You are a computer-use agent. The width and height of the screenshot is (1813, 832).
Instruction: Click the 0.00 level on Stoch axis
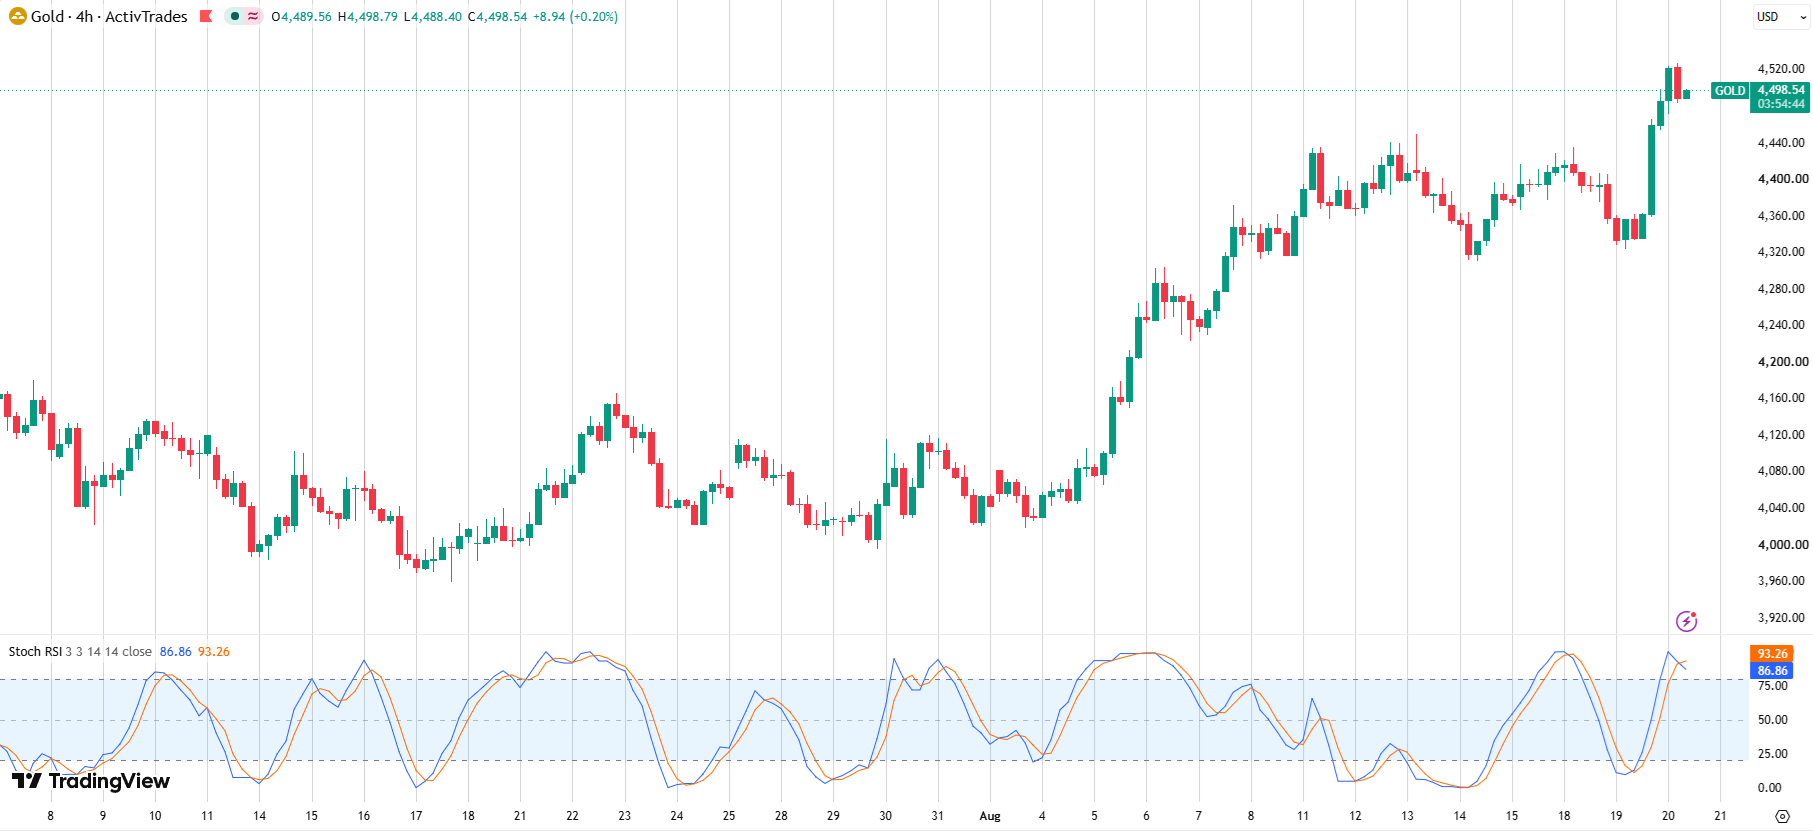pos(1770,788)
